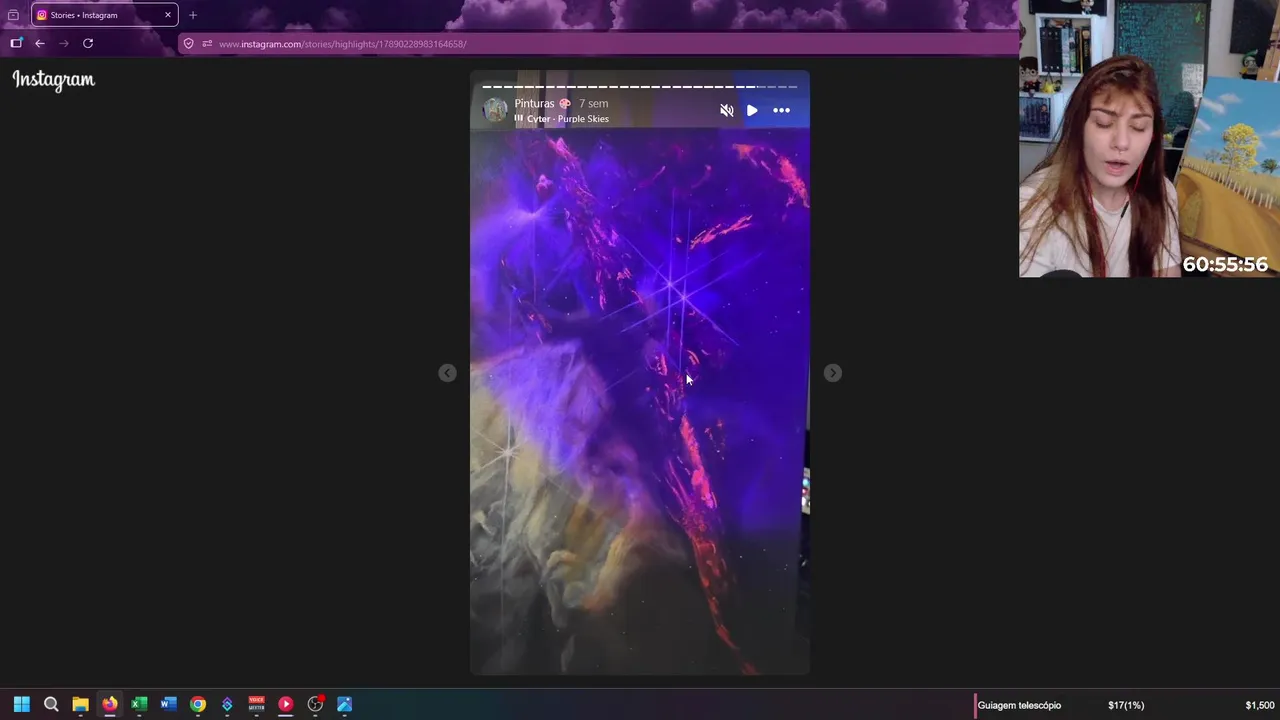Go forward one page
This screenshot has width=1280, height=720.
(x=64, y=43)
